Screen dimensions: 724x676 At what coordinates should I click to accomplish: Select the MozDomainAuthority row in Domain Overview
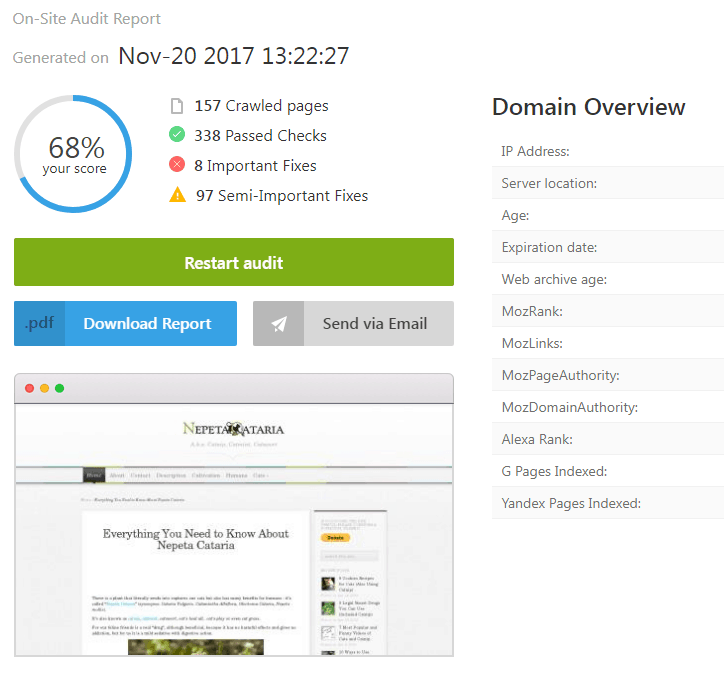[606, 407]
